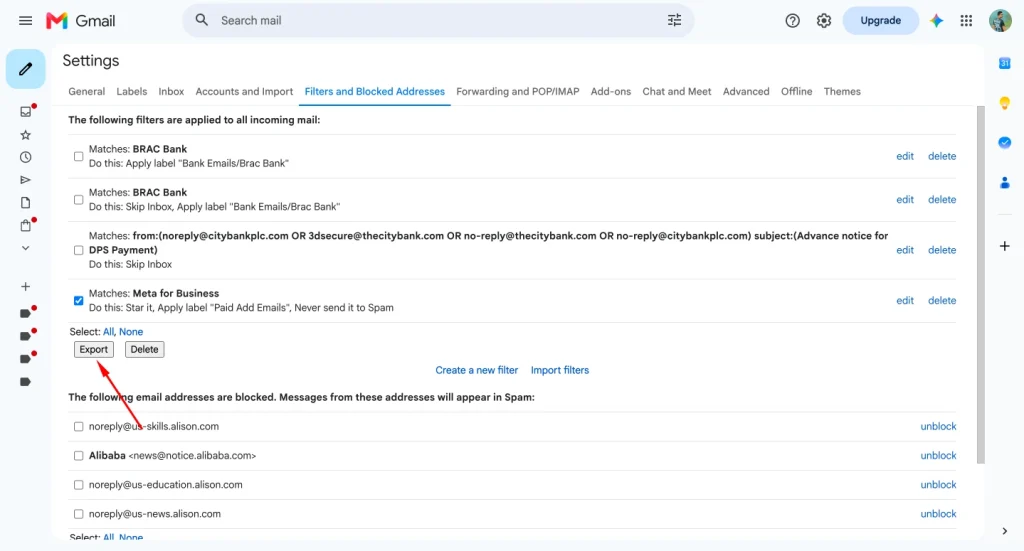Open the Google apps grid
The image size is (1024, 551).
[966, 21]
